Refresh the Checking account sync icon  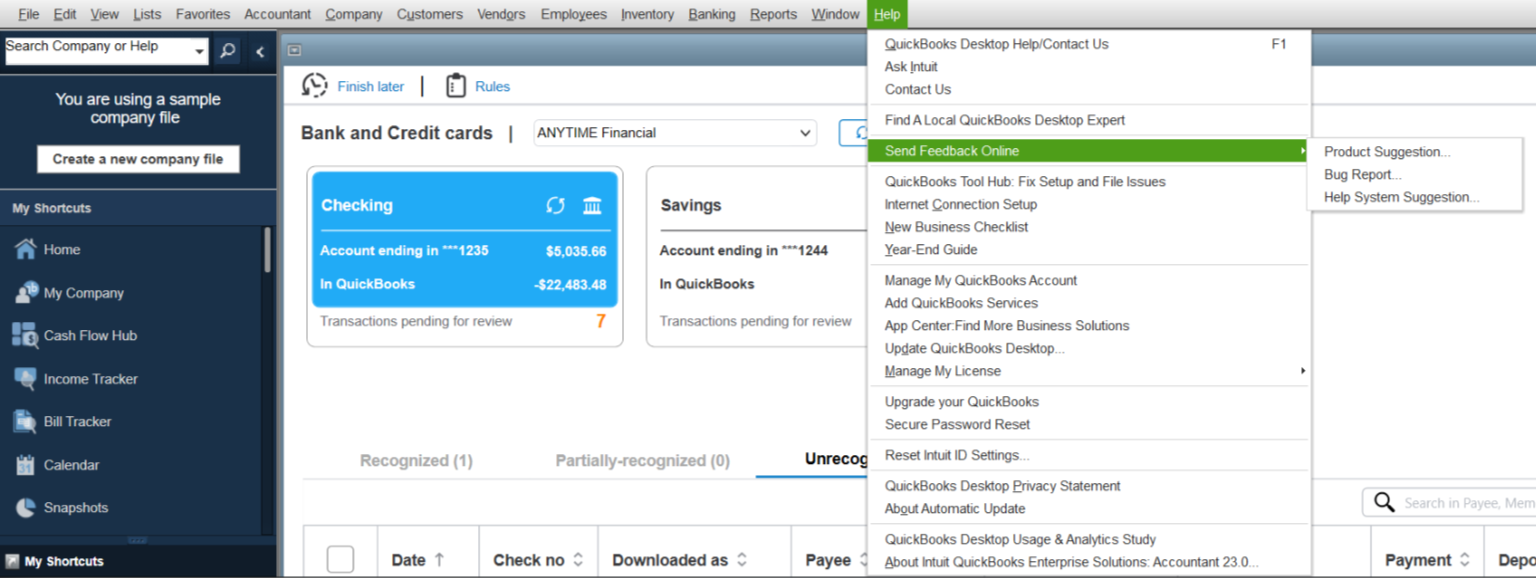tap(555, 205)
